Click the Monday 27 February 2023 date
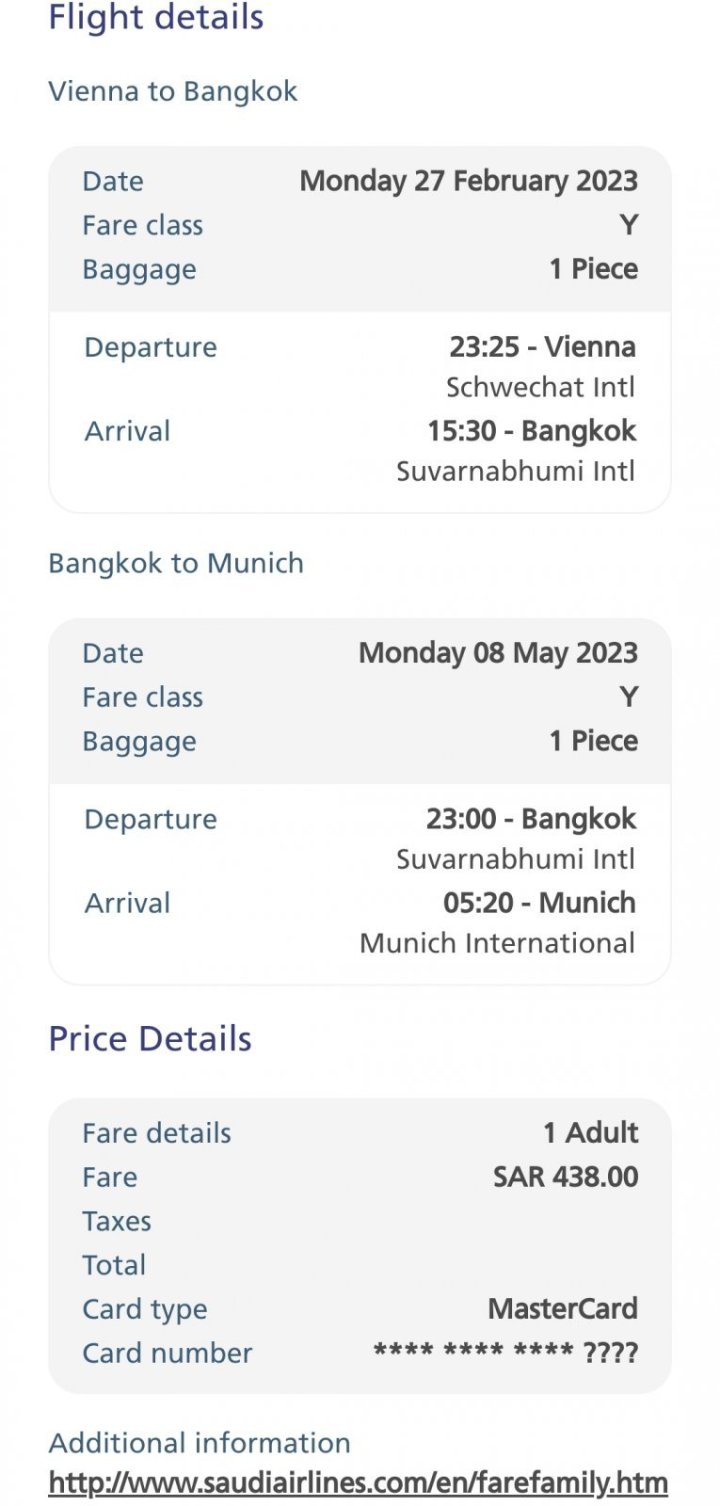The height and width of the screenshot is (1506, 720). 468,181
